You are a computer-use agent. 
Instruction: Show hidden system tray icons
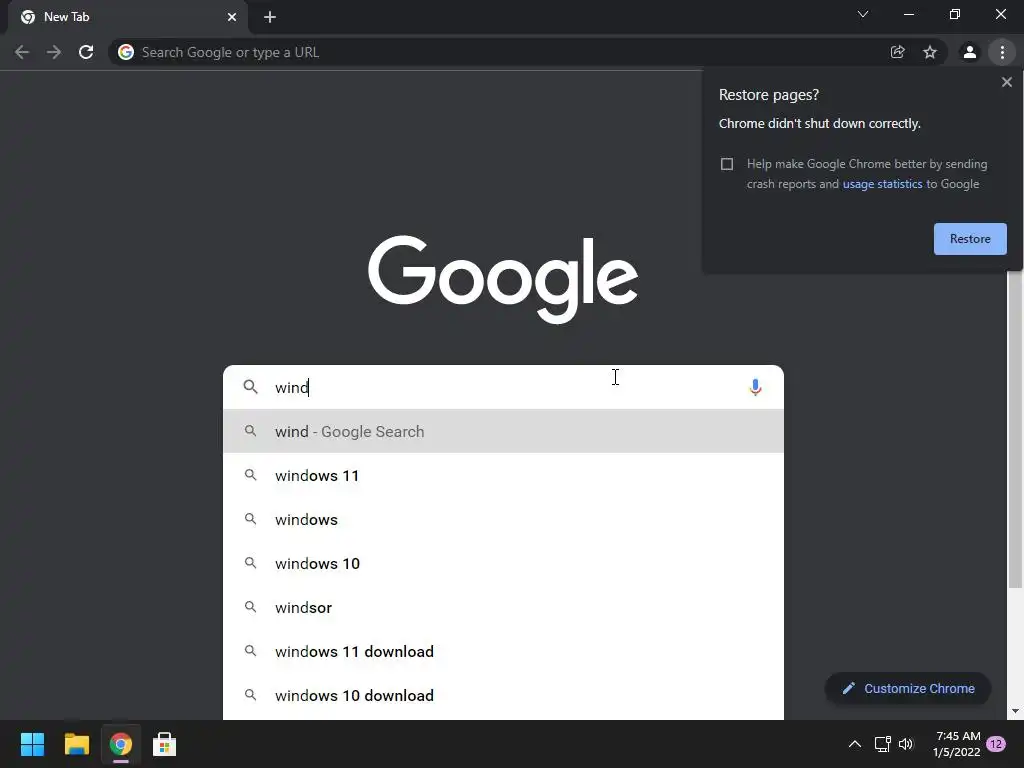point(854,744)
